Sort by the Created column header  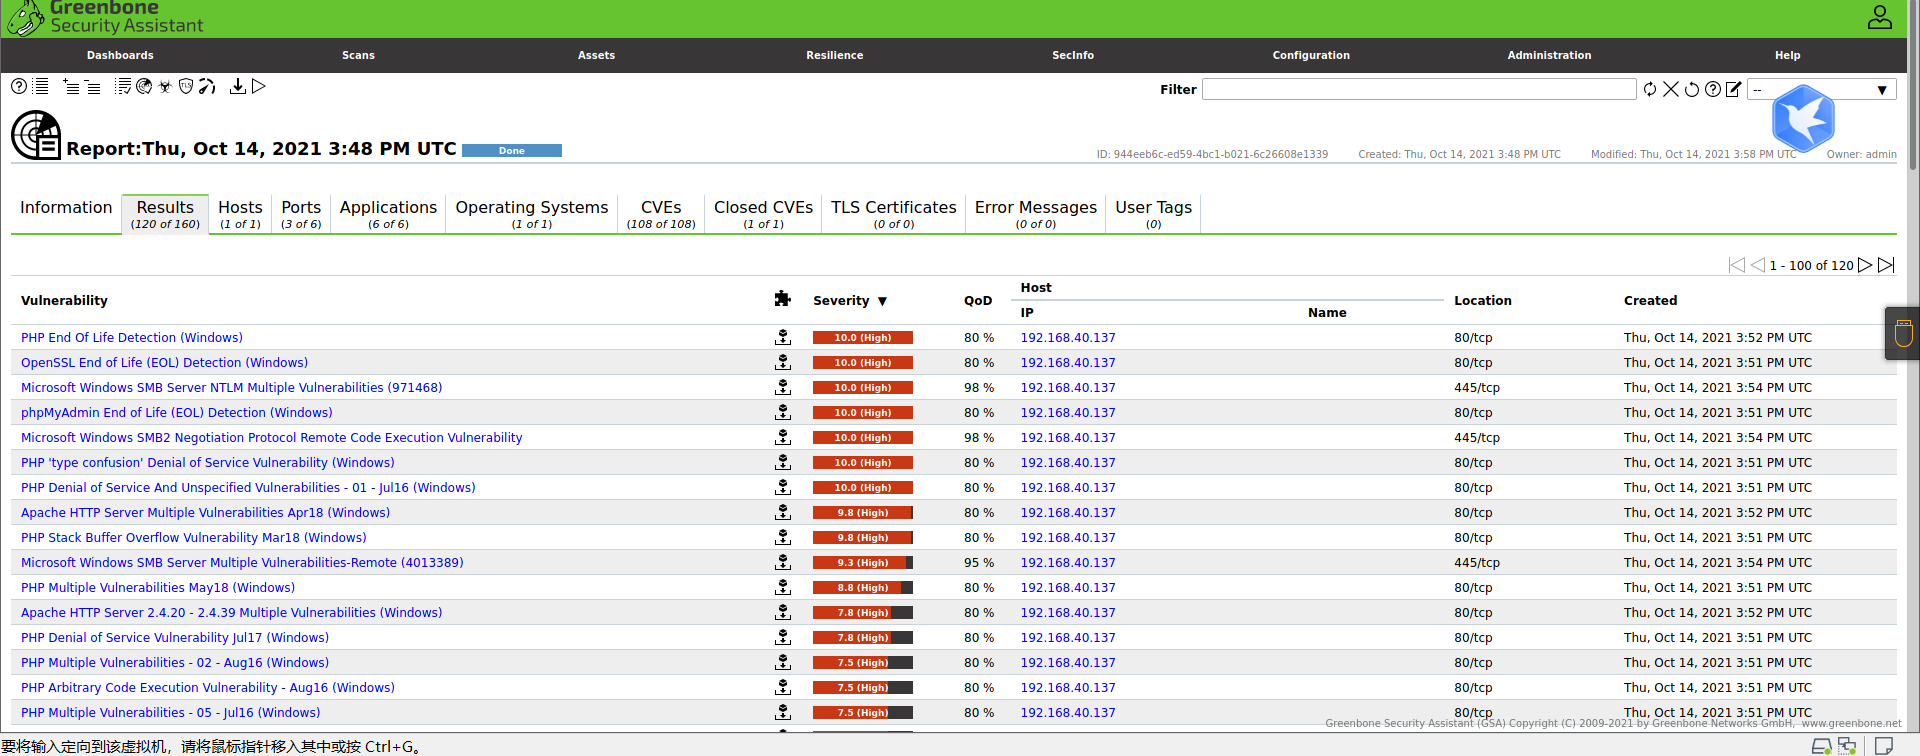tap(1650, 301)
